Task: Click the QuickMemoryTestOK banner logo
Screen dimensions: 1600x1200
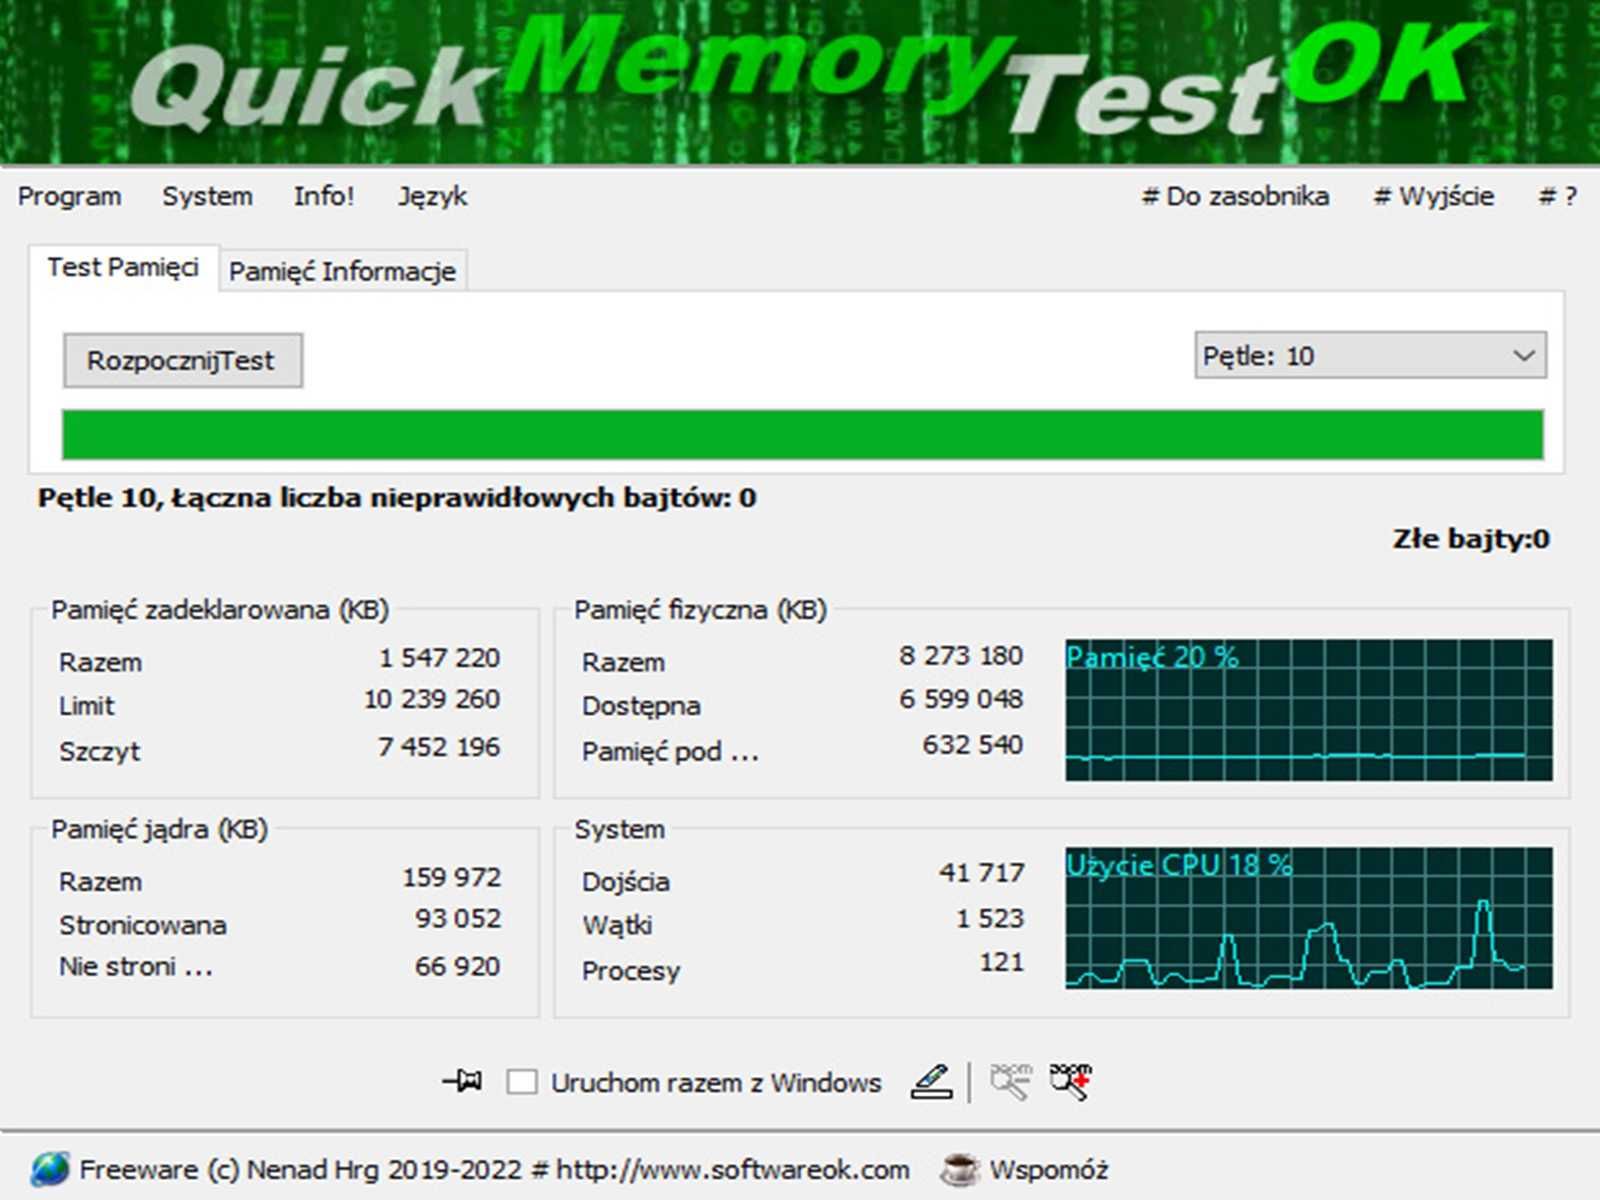Action: pos(800,82)
